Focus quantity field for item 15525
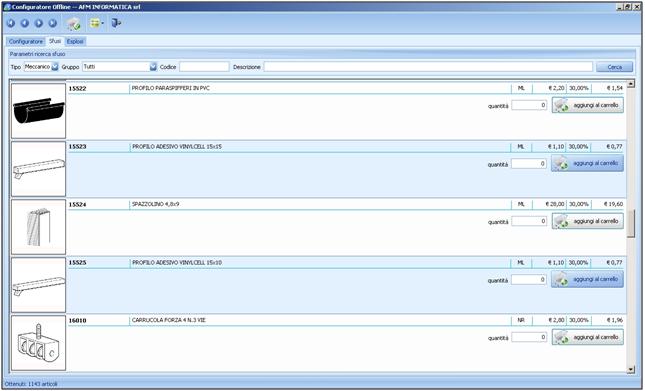This screenshot has width=645, height=391. [529, 280]
